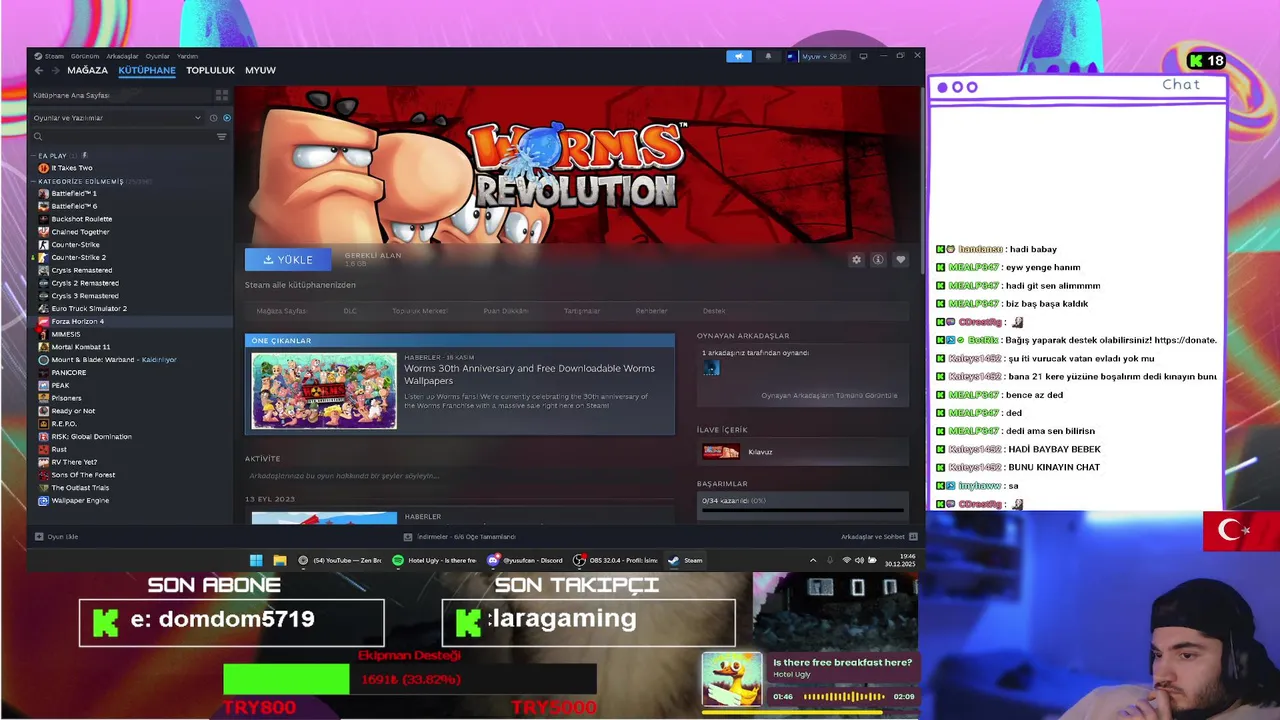The image size is (1280, 720).
Task: Open OBS taskbar item
Action: click(x=615, y=560)
